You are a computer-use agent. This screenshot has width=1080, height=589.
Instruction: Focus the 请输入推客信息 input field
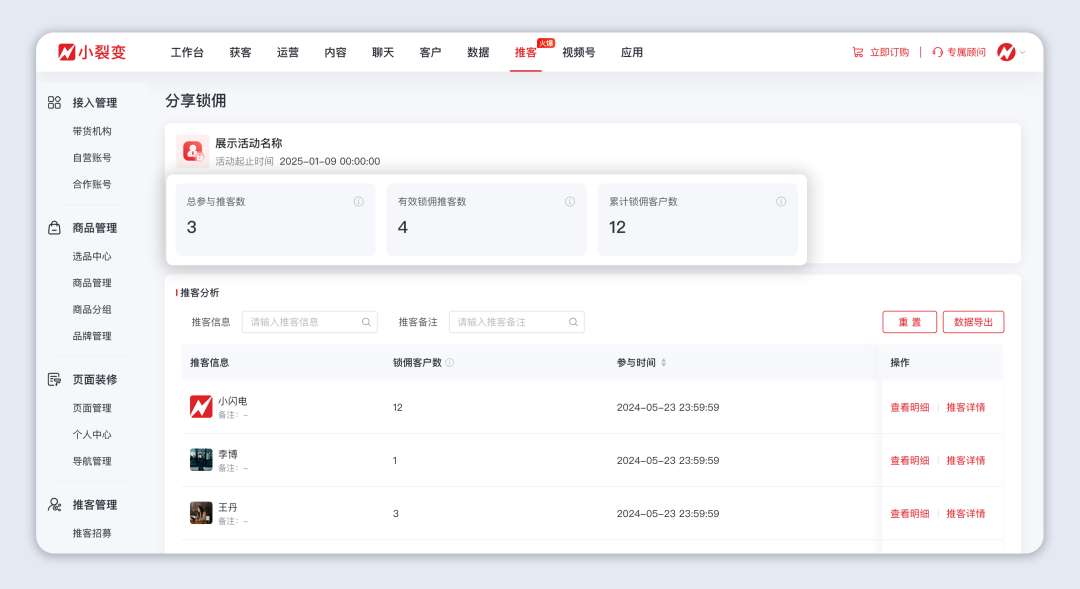pyautogui.click(x=302, y=322)
